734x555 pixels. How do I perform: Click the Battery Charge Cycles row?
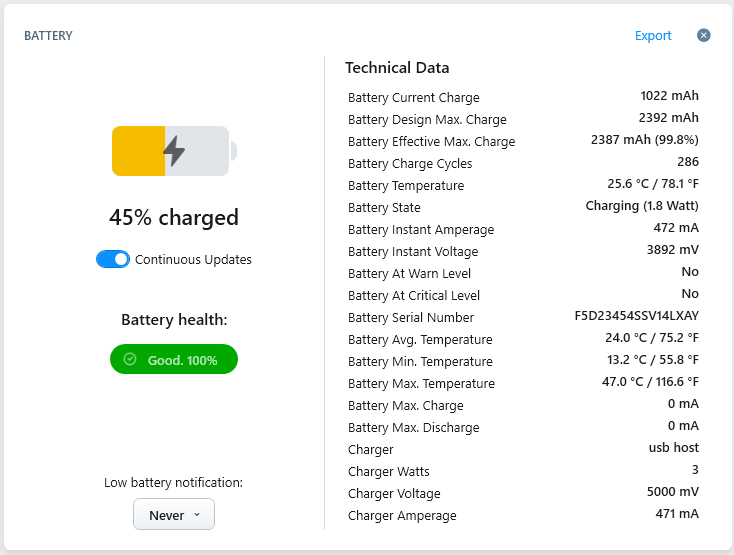(523, 163)
